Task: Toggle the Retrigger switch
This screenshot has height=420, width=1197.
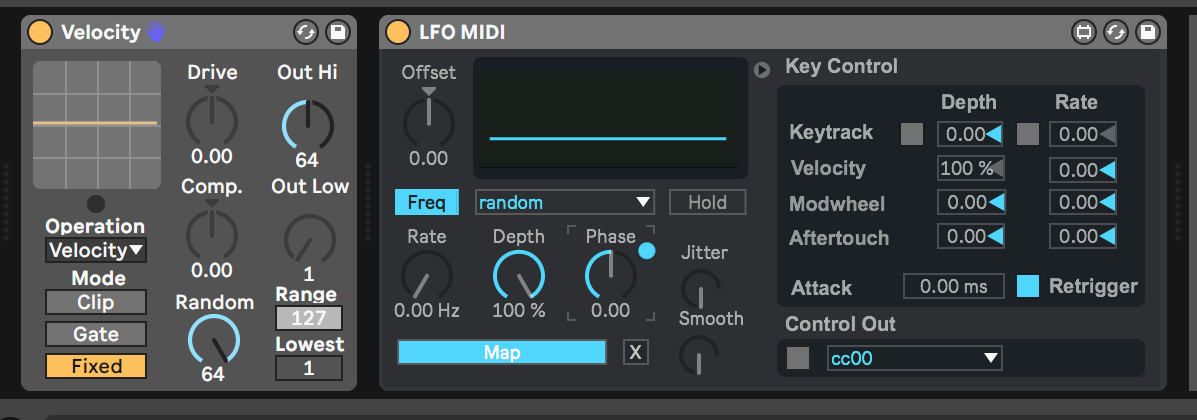Action: [1028, 286]
